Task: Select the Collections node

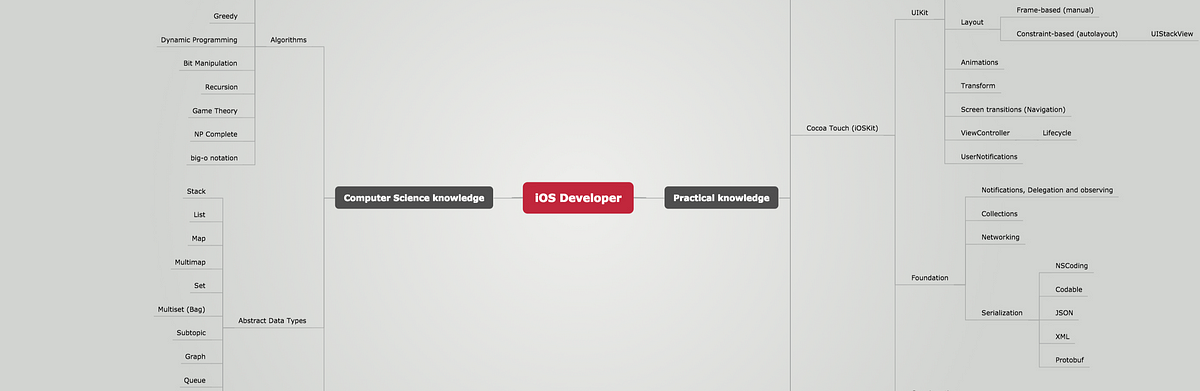Action: click(x=999, y=214)
